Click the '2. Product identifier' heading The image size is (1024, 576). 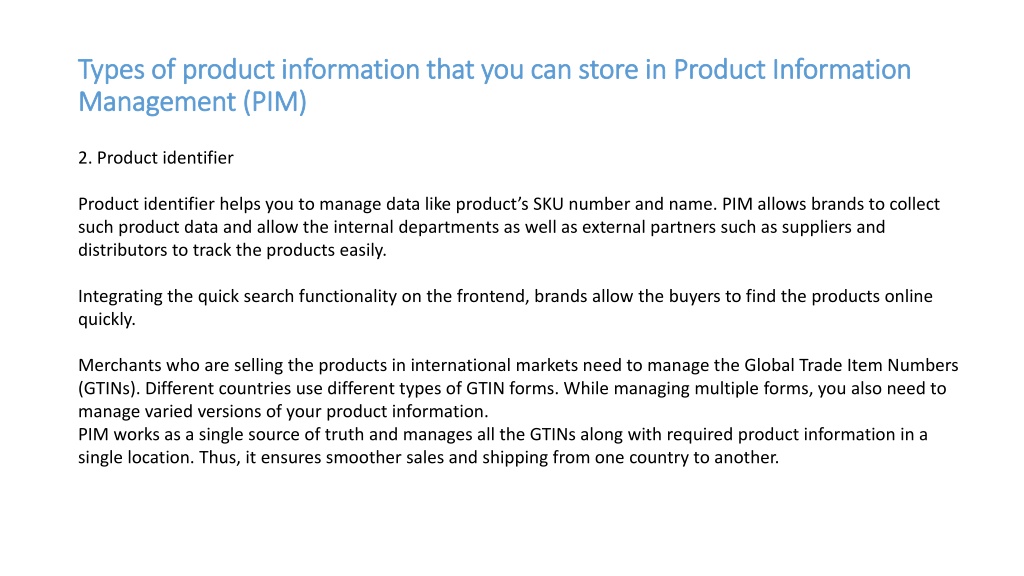coord(155,158)
